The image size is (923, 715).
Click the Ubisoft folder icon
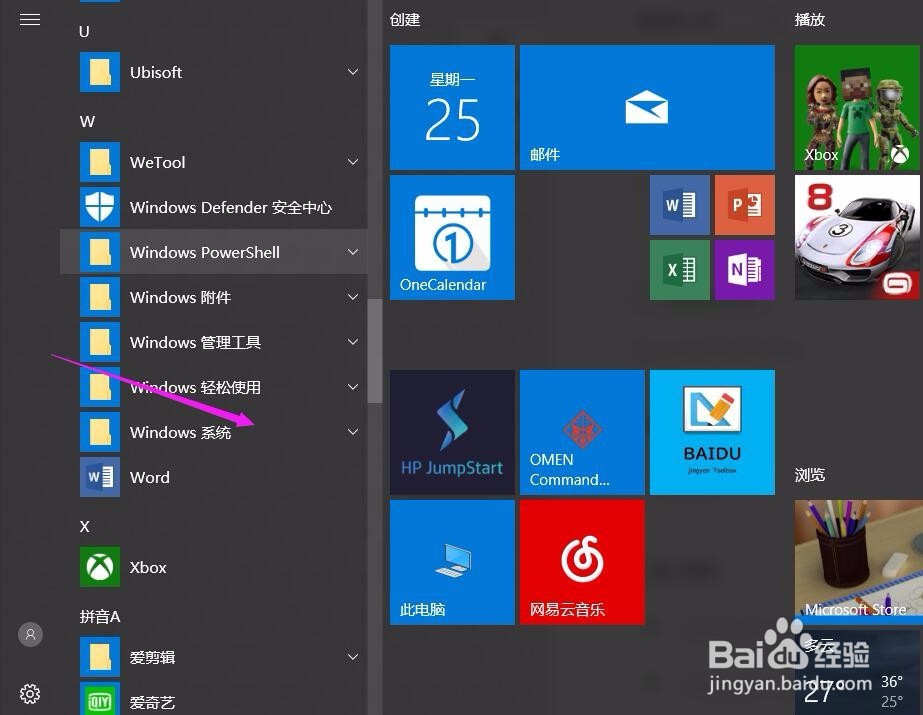click(x=100, y=72)
